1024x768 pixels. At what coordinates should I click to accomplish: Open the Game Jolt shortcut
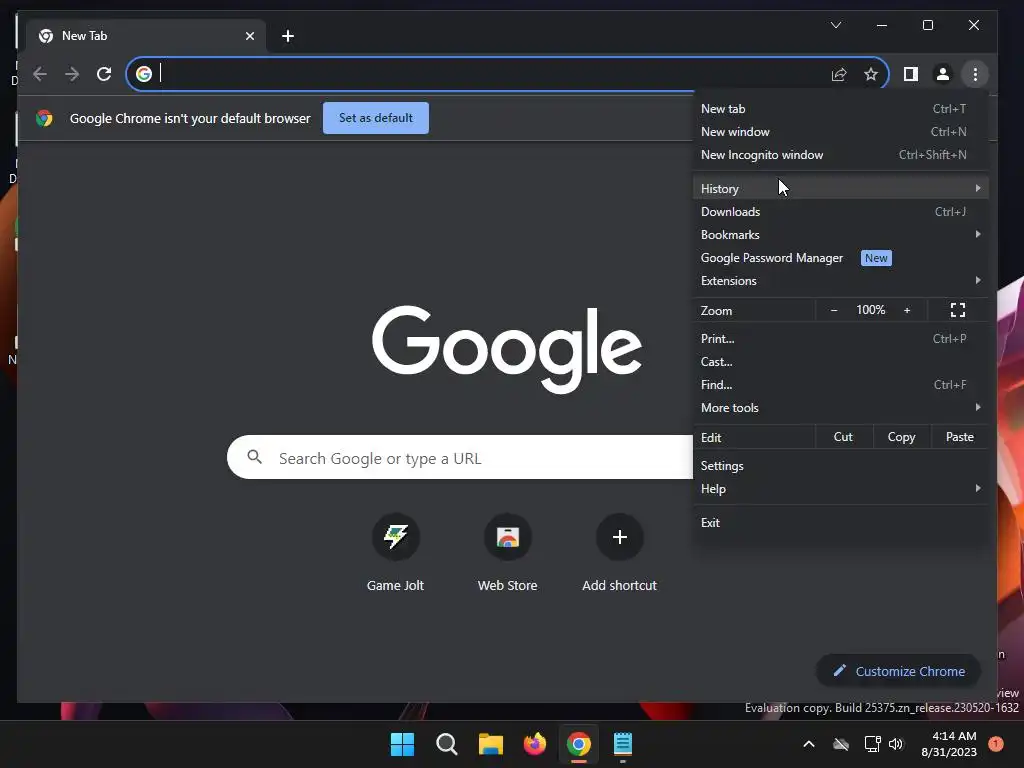point(395,552)
